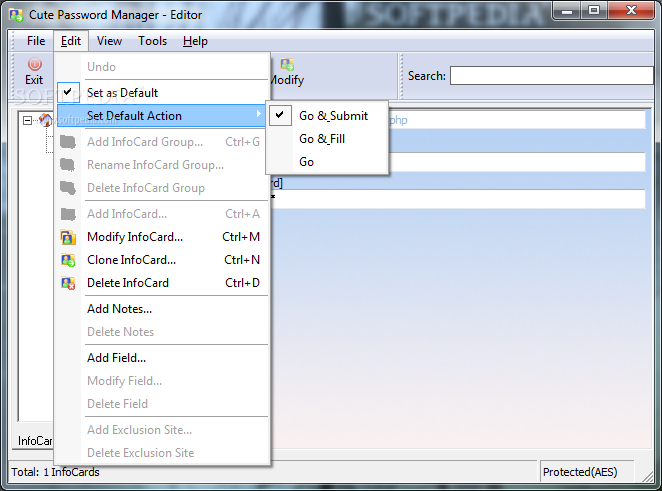Choose Add Field... menu entry
The height and width of the screenshot is (491, 662).
tap(163, 358)
